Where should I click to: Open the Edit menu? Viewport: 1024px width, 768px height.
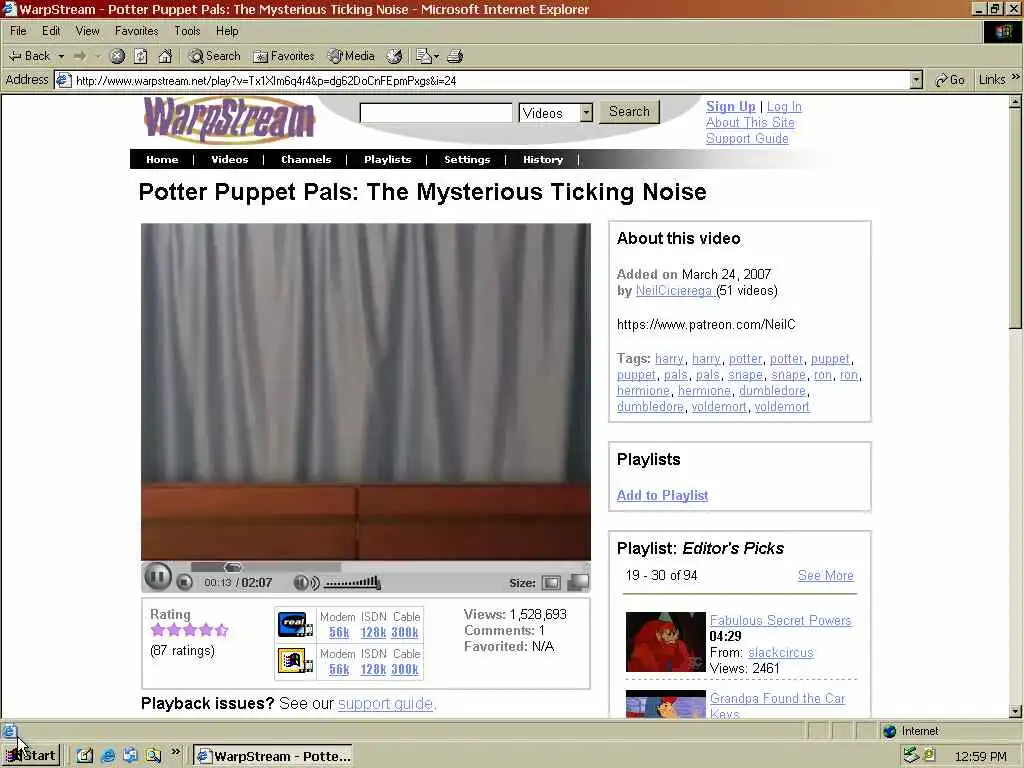coord(51,31)
